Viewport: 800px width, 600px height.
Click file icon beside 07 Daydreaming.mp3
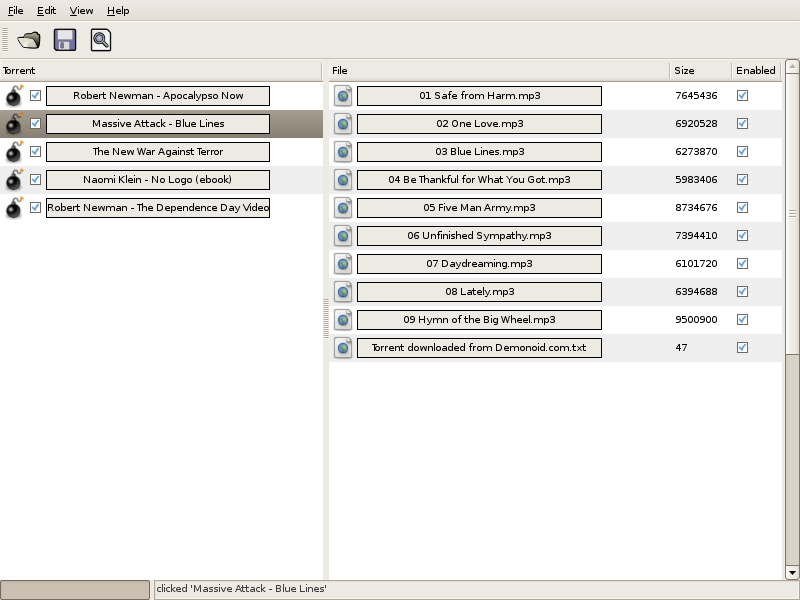coord(343,264)
